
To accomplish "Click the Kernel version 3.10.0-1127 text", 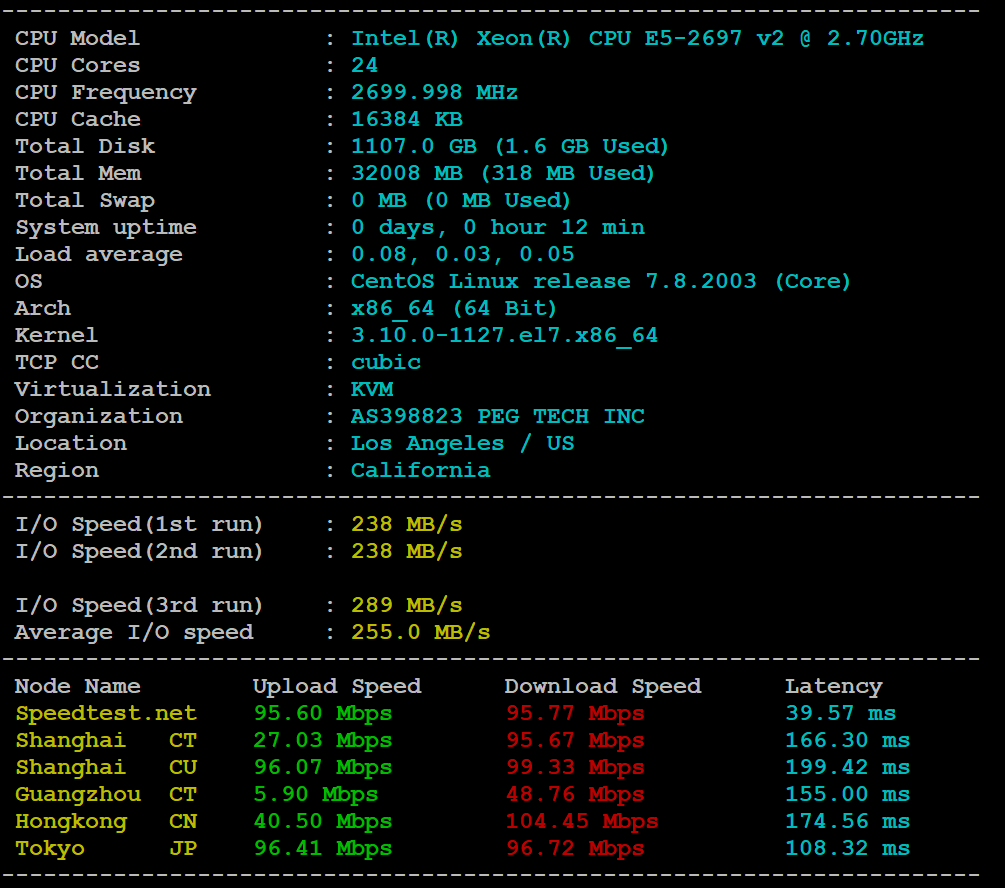I will coord(504,336).
